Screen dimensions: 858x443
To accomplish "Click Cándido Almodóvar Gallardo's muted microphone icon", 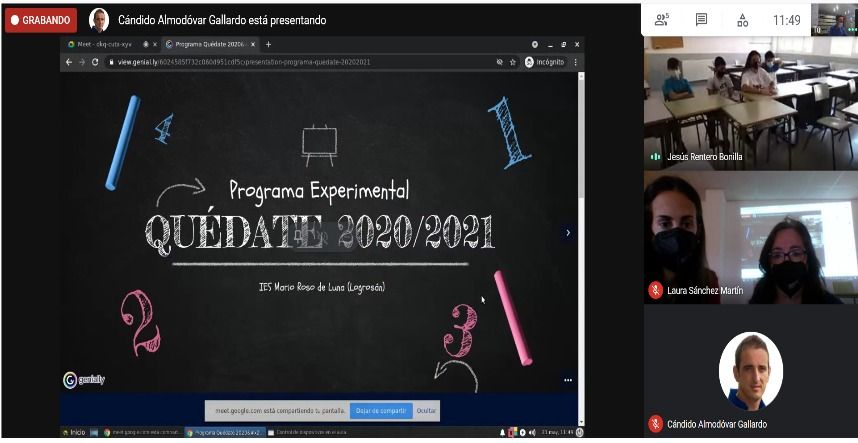I will (x=656, y=424).
